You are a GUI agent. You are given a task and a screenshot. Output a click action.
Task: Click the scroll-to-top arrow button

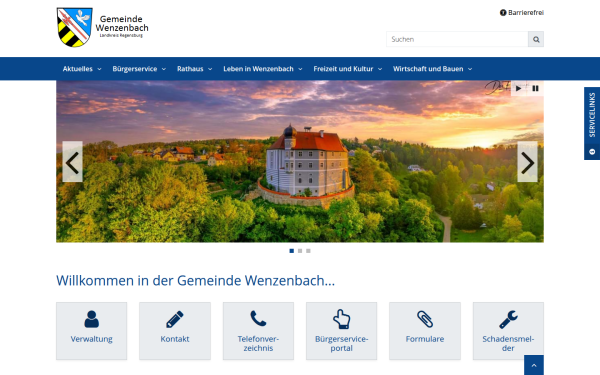534,365
